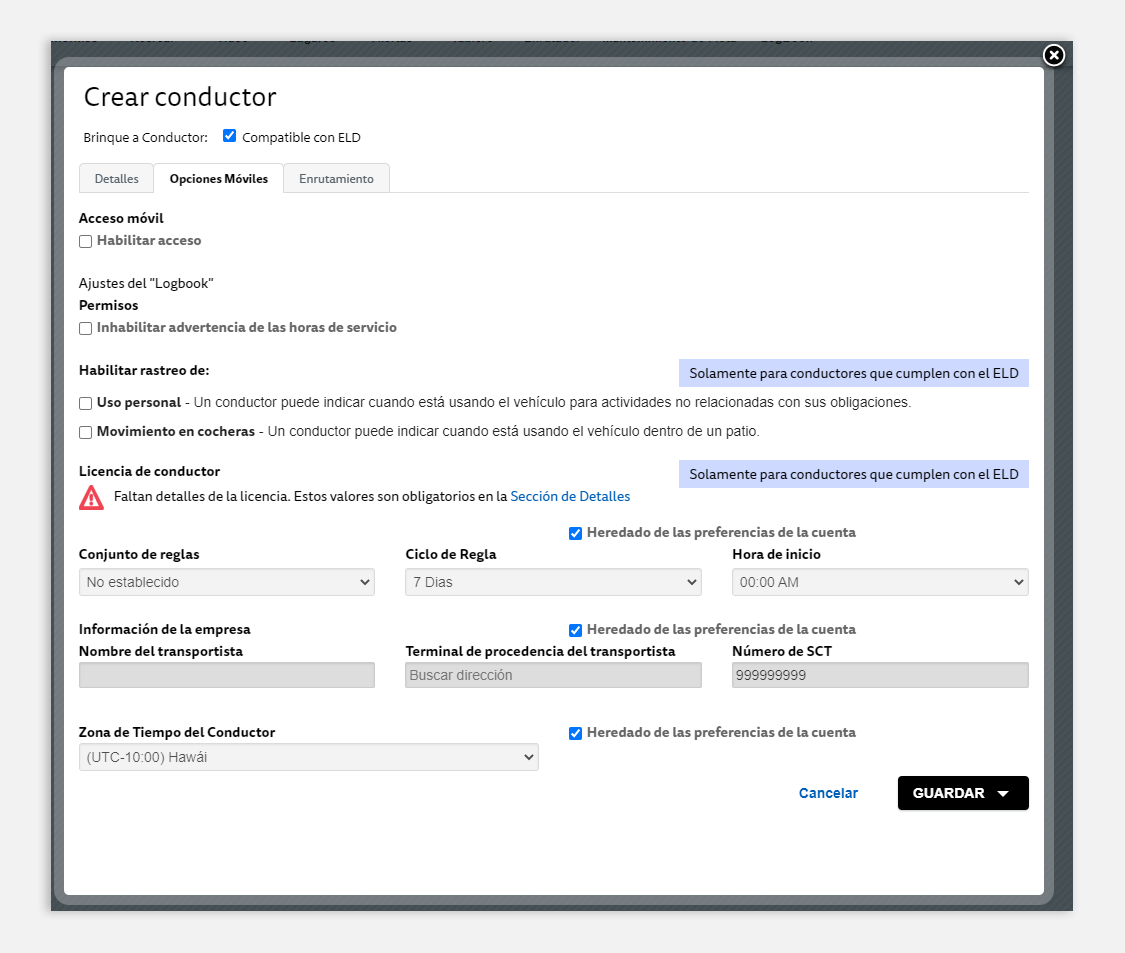Uncheck Heredado checkbox for Información de la empresa
Viewport: 1125px width, 953px height.
click(x=575, y=630)
